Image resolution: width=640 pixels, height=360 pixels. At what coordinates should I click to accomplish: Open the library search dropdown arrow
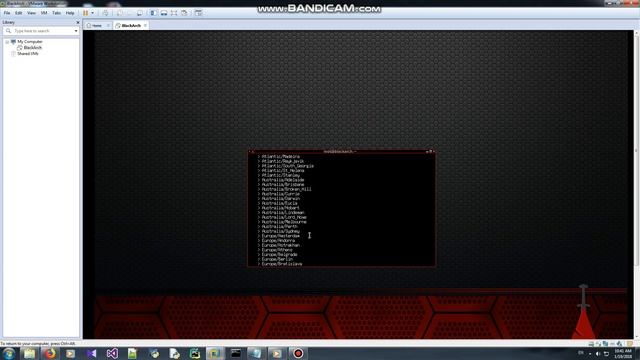coord(76,31)
